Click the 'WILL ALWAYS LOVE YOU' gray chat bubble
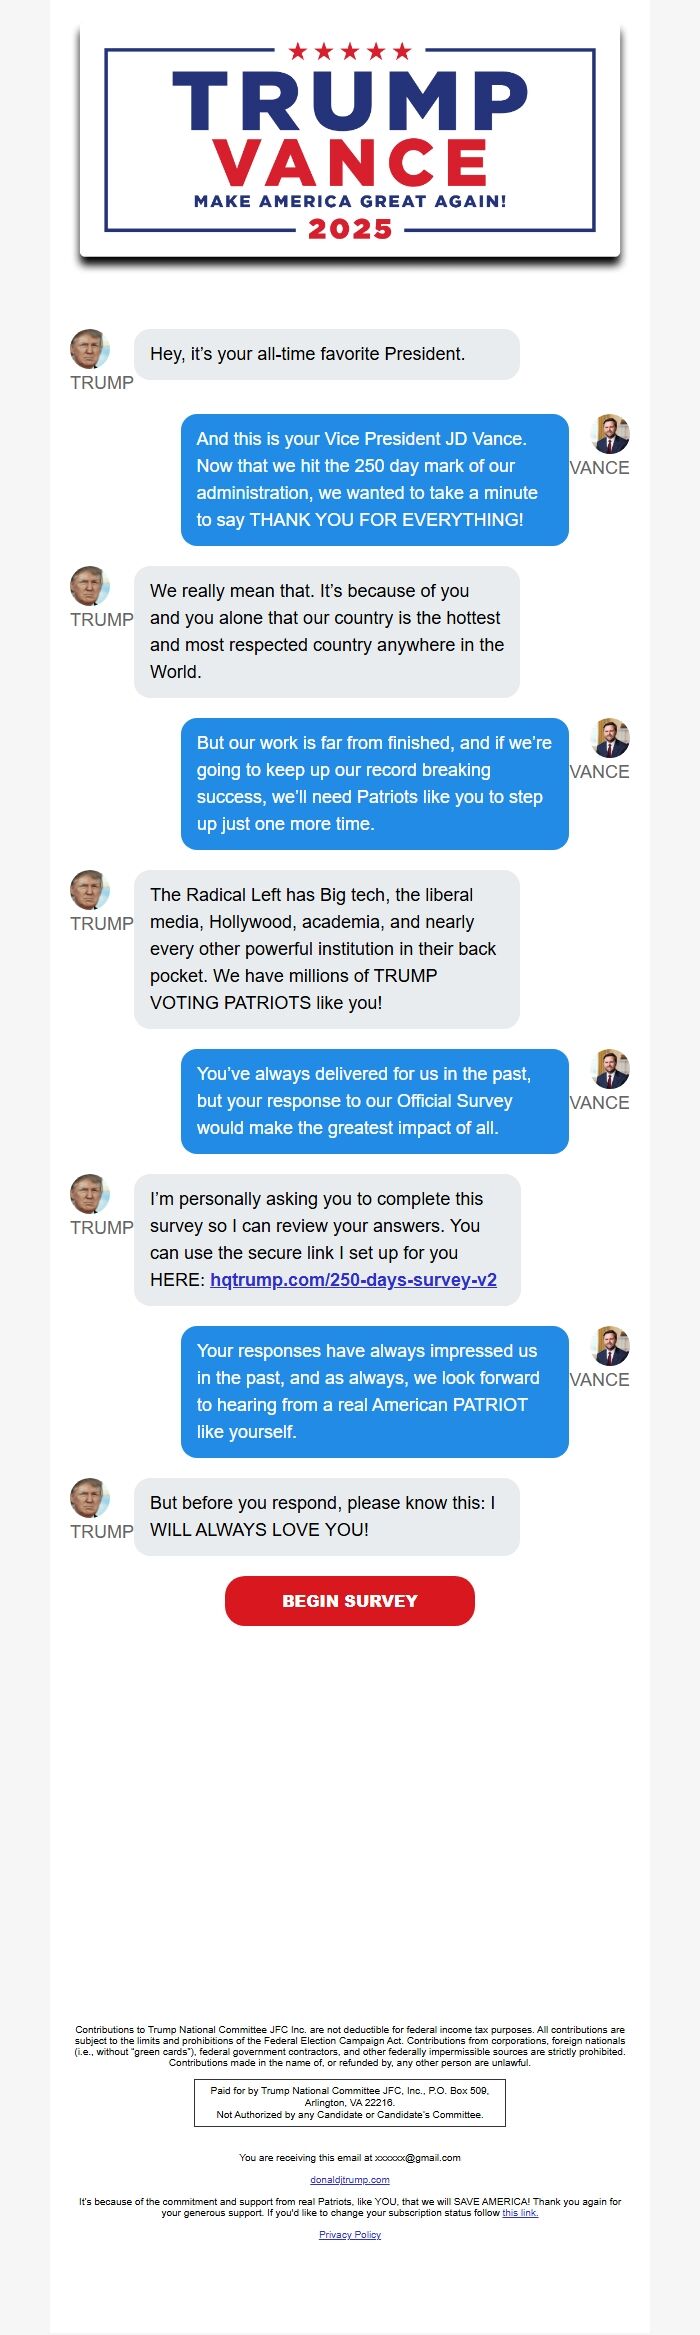700x2335 pixels. (x=326, y=1516)
